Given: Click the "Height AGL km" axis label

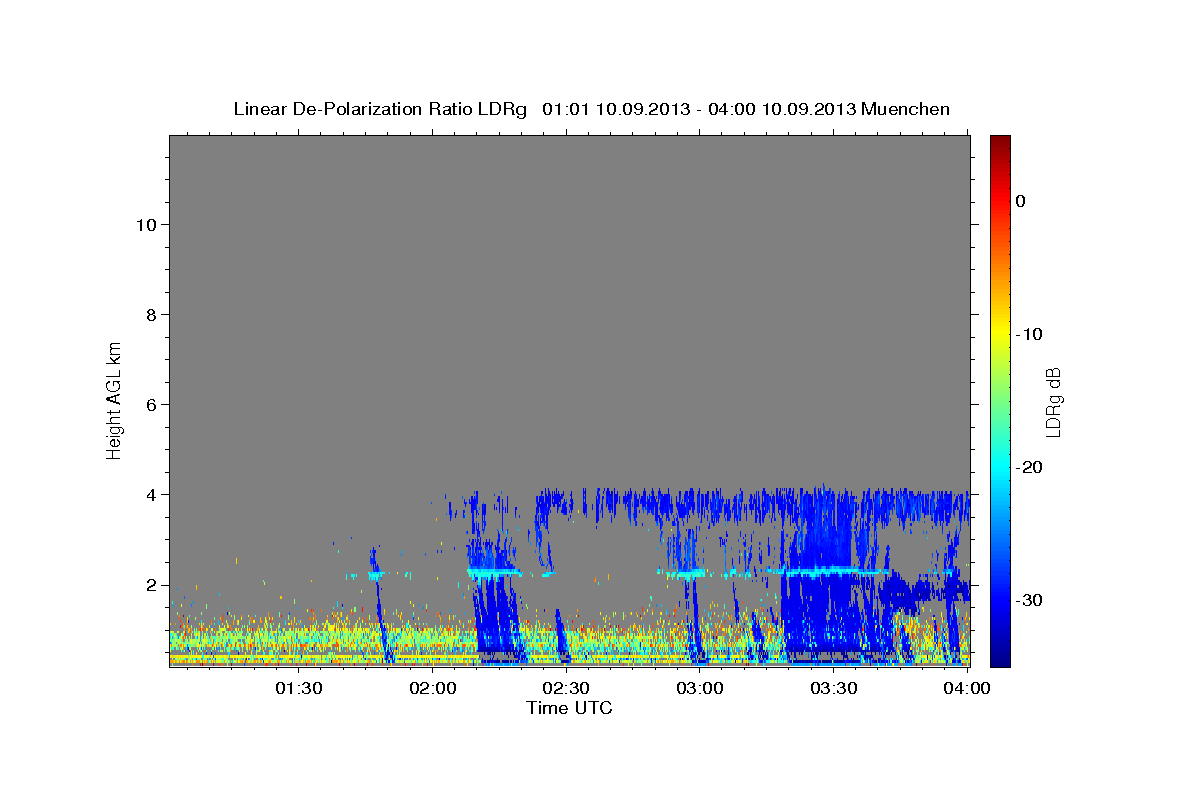Looking at the screenshot, I should (x=114, y=399).
